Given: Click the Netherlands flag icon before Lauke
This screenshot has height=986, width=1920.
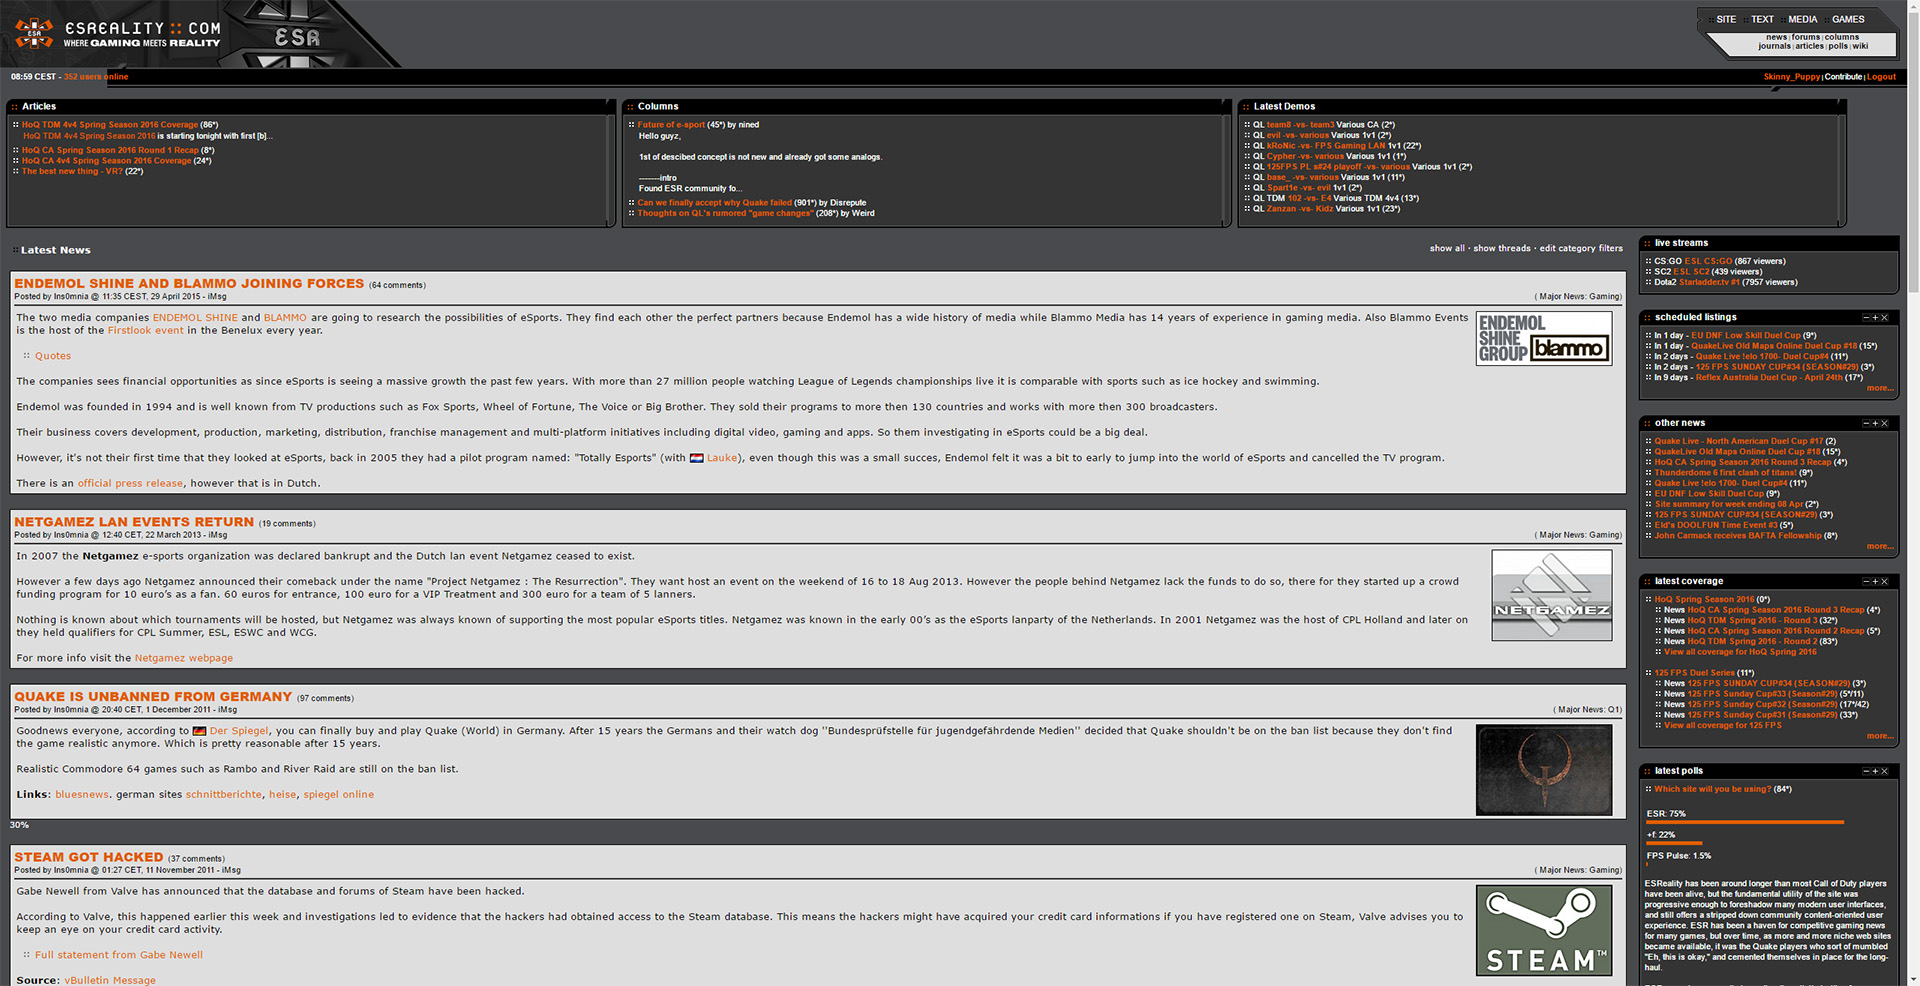Looking at the screenshot, I should (x=696, y=459).
